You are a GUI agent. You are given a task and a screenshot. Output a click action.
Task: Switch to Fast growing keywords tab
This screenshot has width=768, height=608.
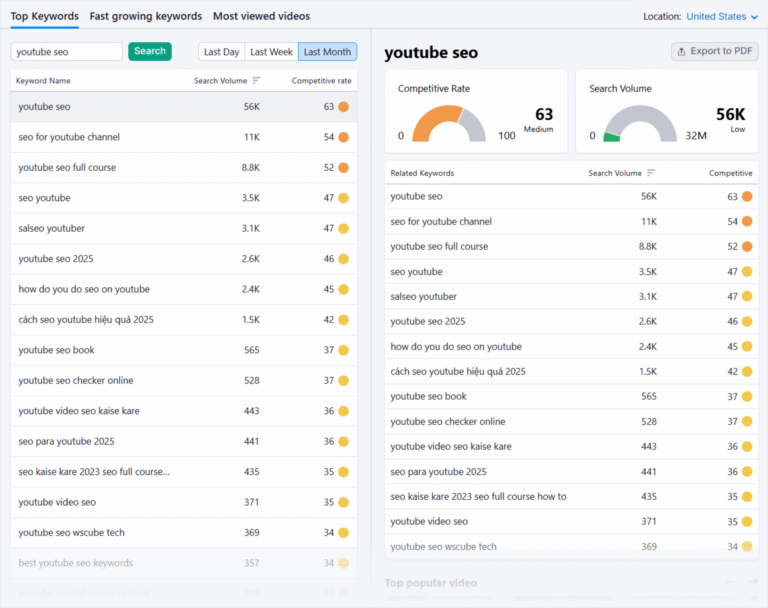[x=145, y=16]
